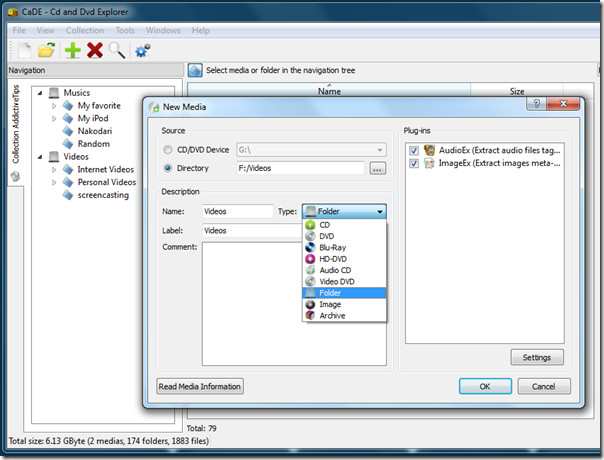Open the Type combo box showing Folder
Image resolution: width=604 pixels, height=460 pixels.
tap(344, 211)
